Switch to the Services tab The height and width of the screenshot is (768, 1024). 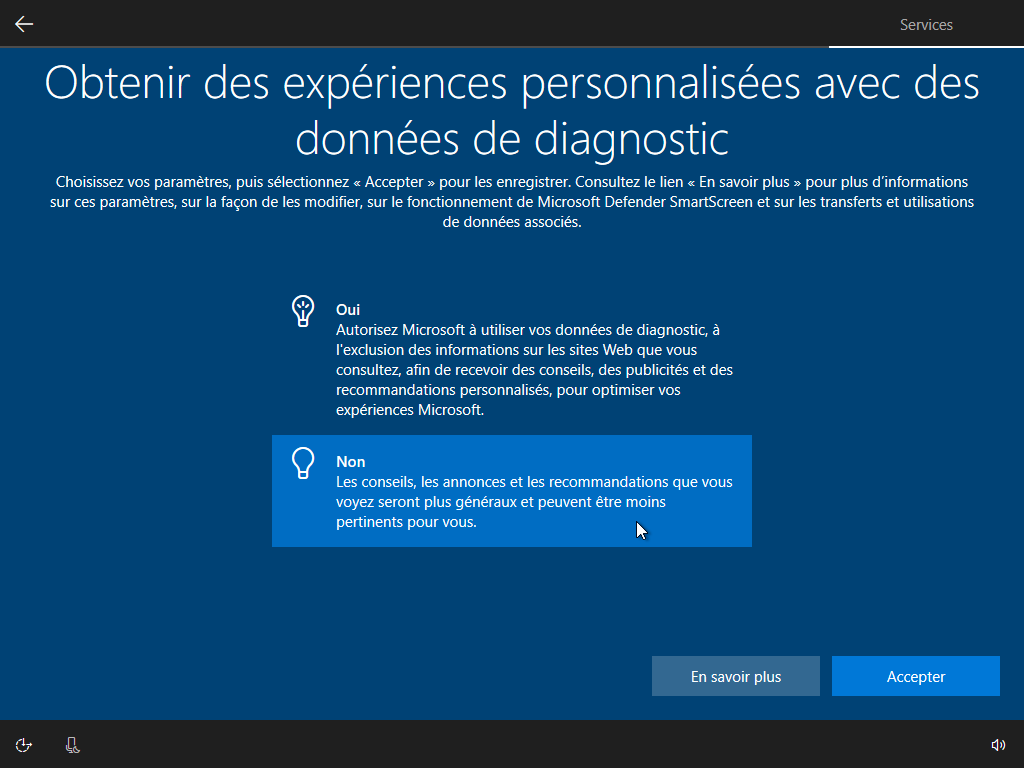(926, 25)
